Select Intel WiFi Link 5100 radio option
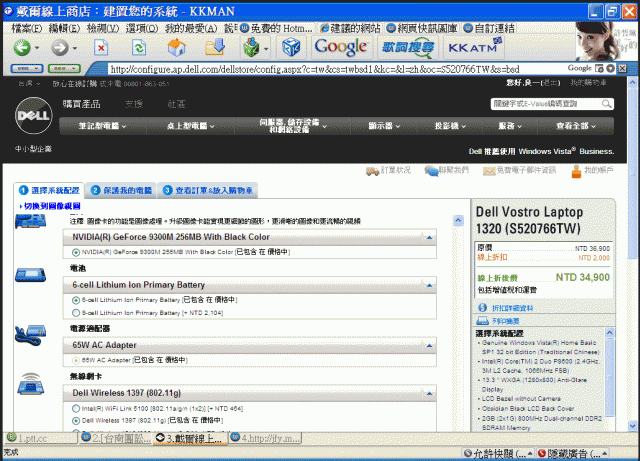Viewport: 640px width, 461px height. (x=76, y=408)
